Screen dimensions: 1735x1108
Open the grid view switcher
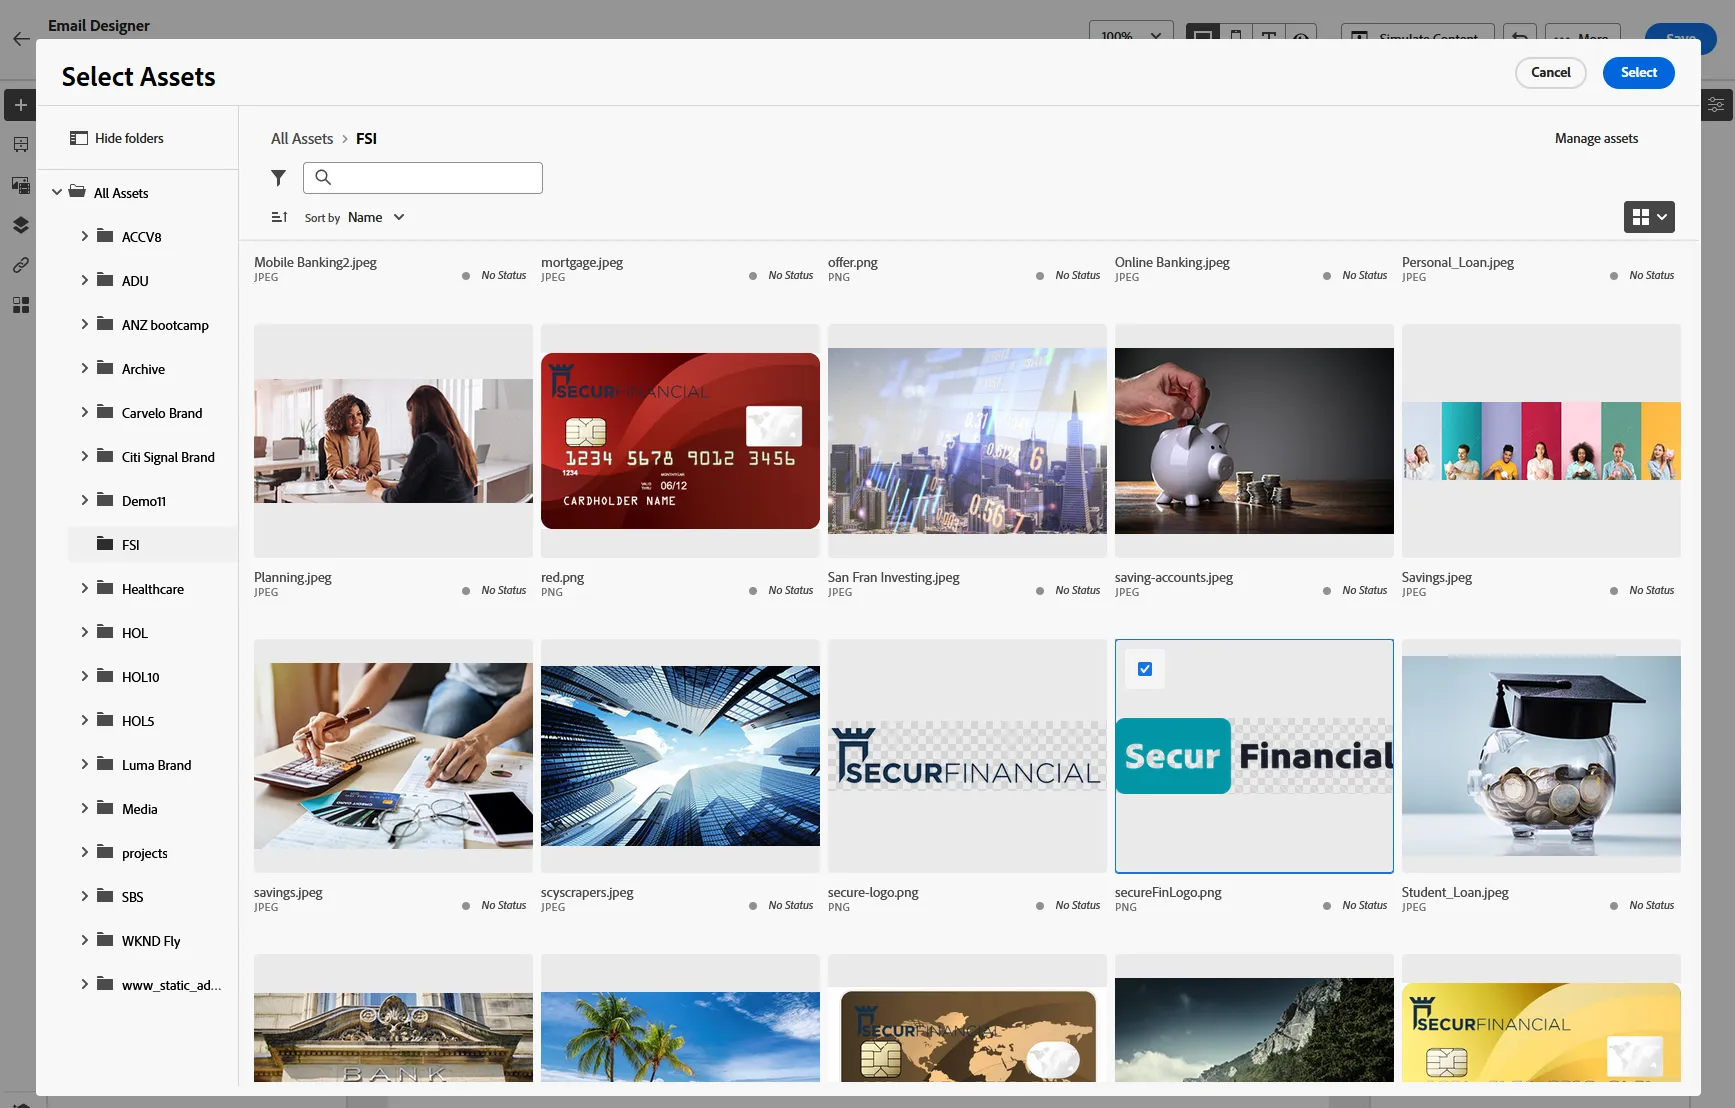click(1649, 217)
